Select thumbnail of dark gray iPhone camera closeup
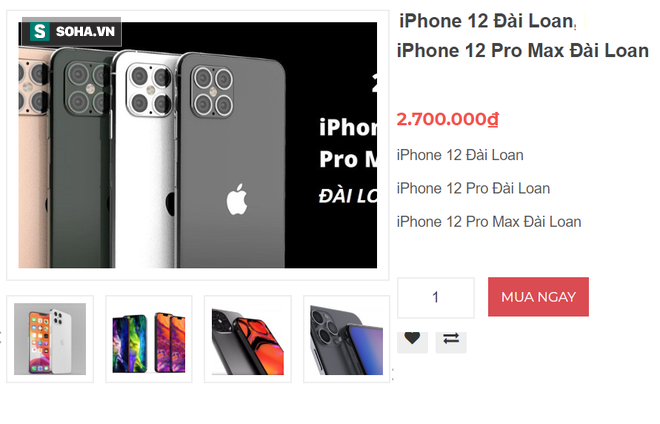The height and width of the screenshot is (424, 660). click(346, 339)
